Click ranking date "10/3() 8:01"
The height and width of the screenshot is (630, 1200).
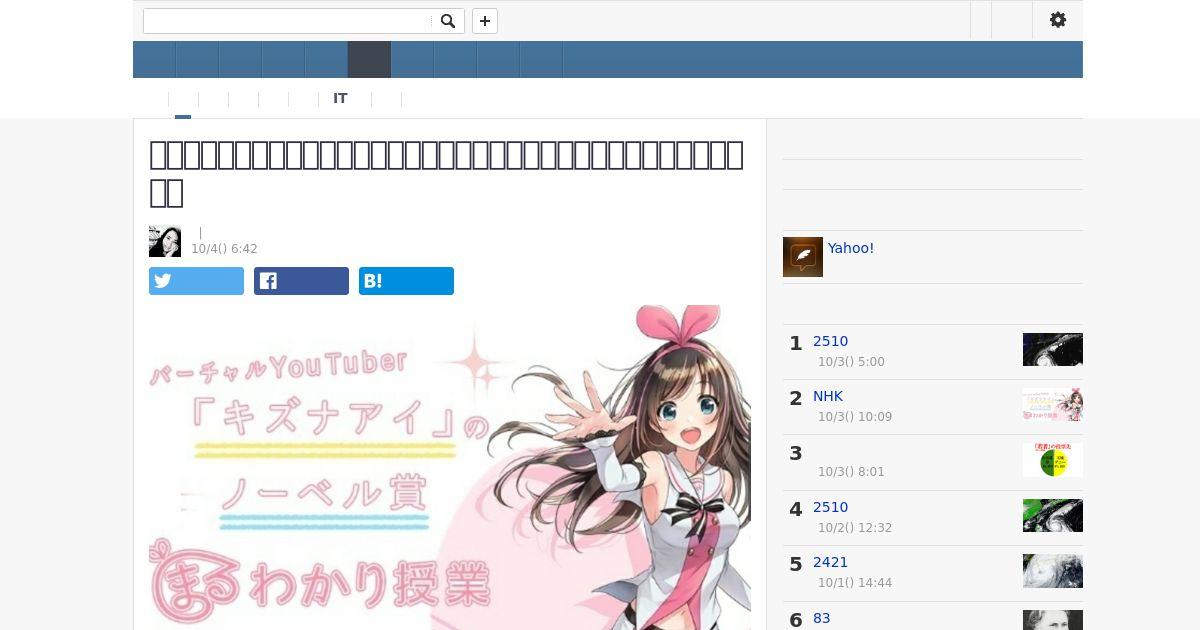click(x=851, y=472)
